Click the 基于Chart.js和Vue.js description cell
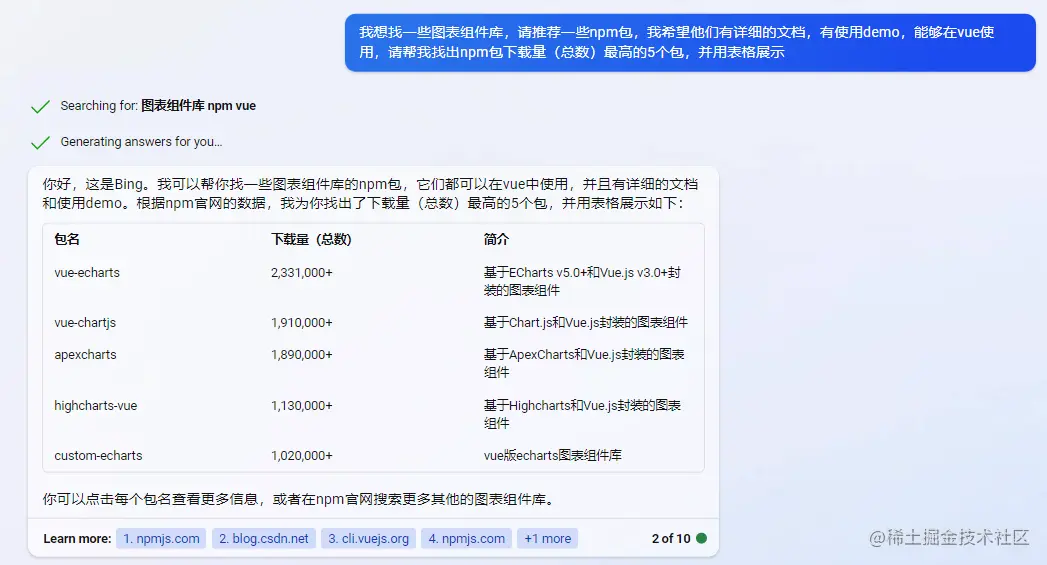1047x565 pixels. point(586,323)
